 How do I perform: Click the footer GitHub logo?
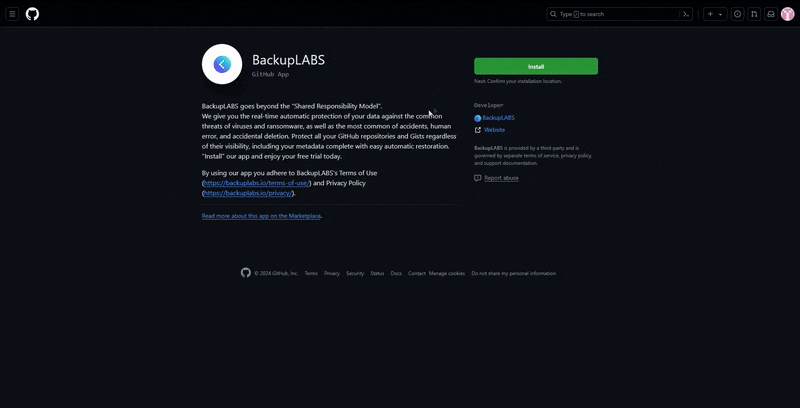246,273
